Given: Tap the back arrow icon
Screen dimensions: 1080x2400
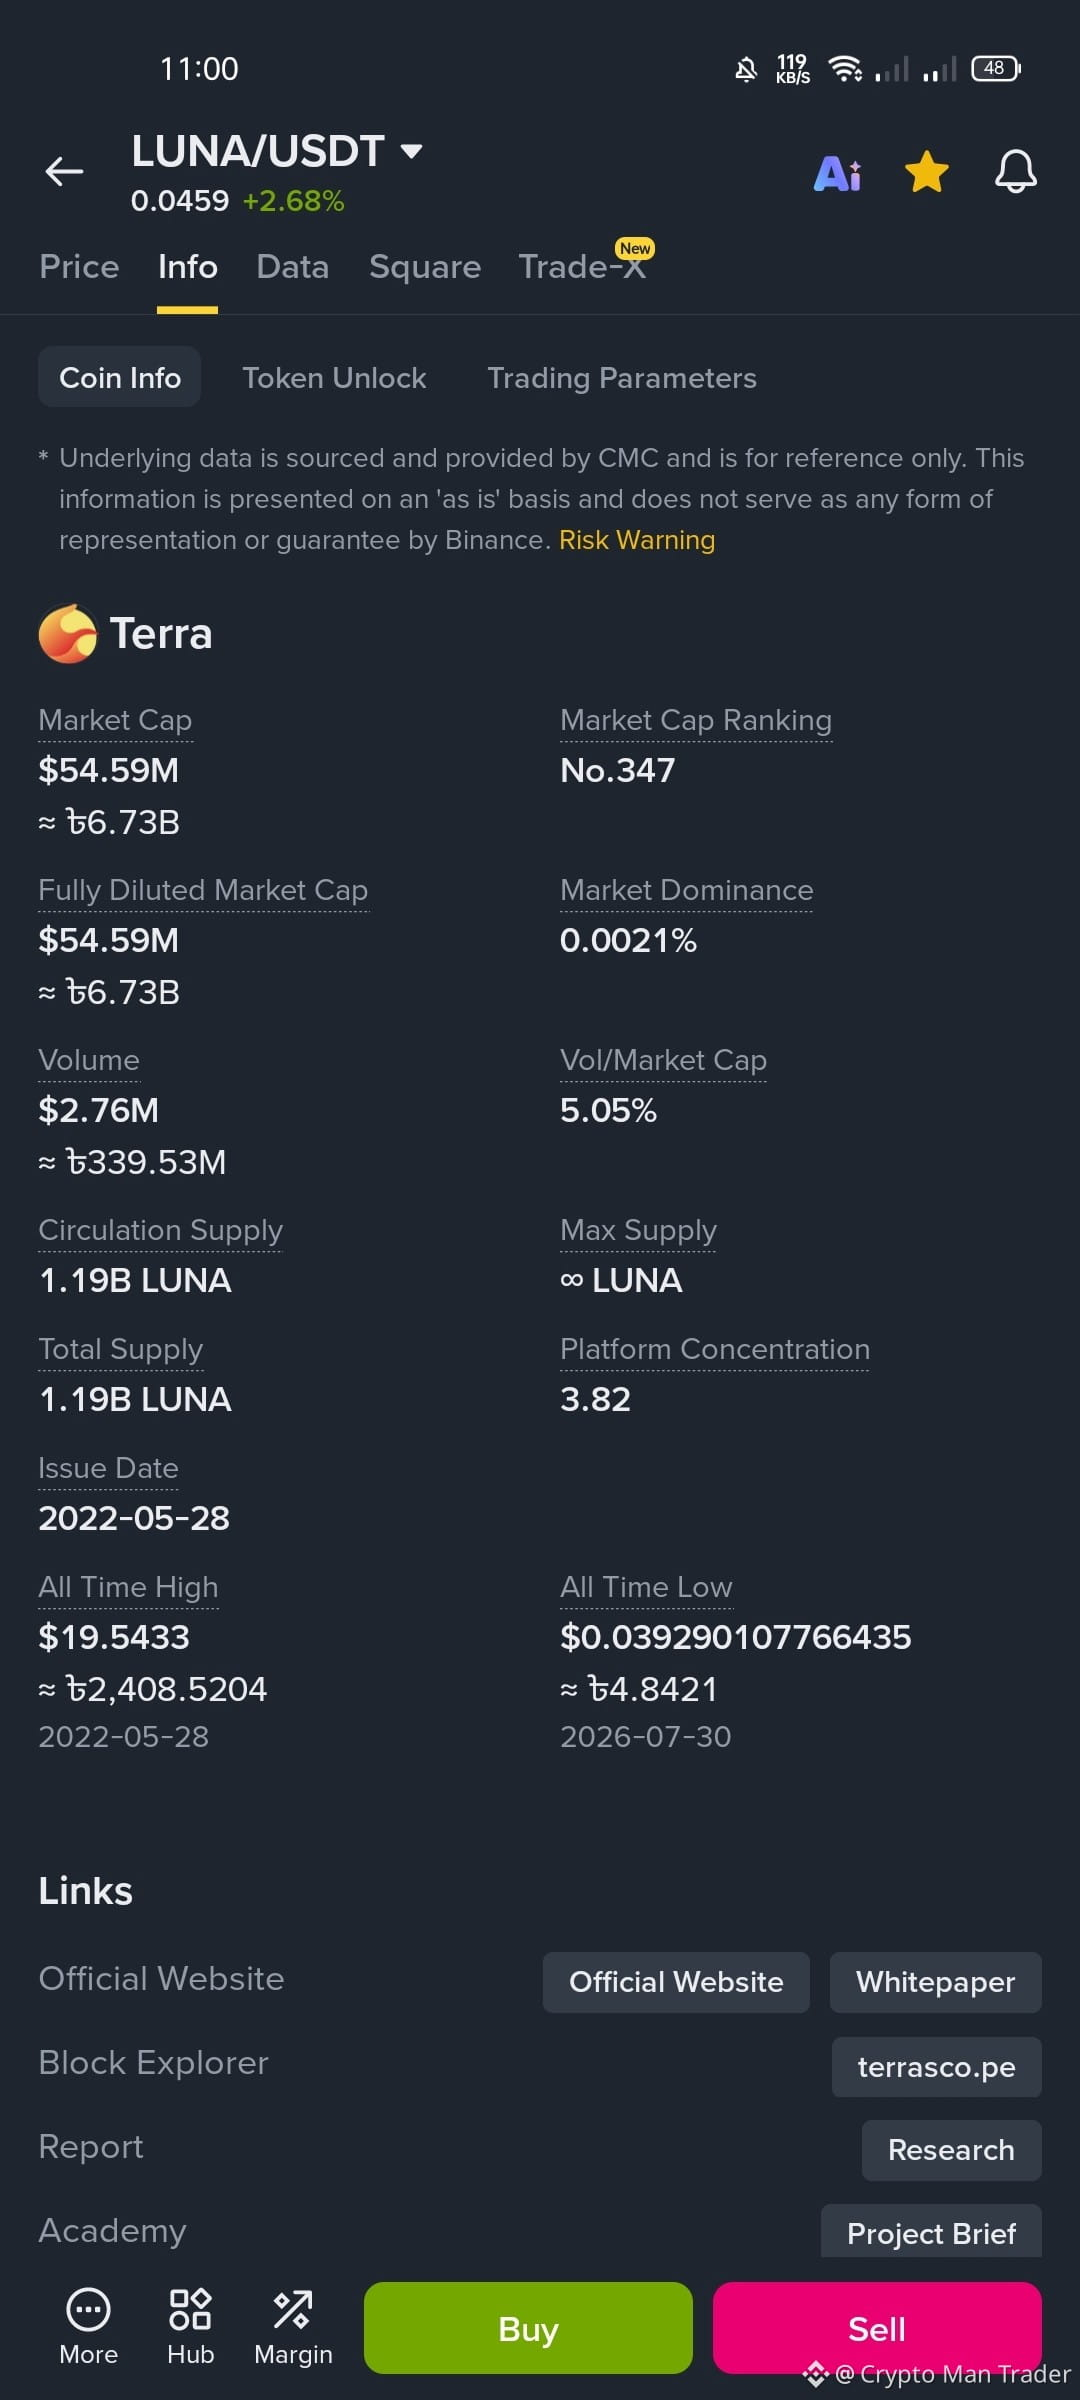Looking at the screenshot, I should (64, 172).
